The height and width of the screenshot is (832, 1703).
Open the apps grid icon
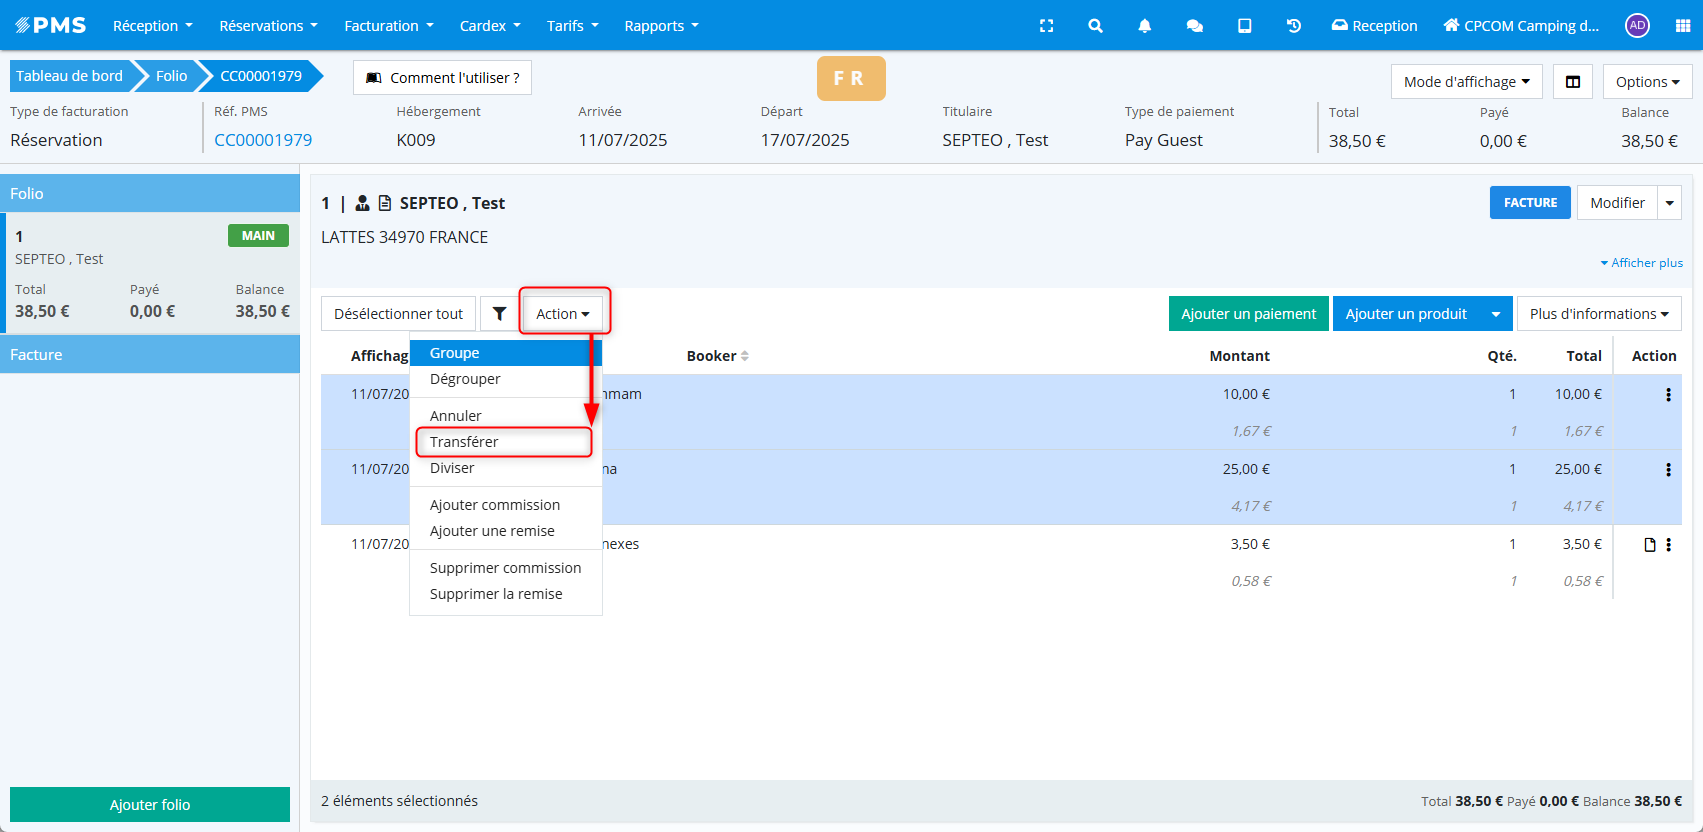(x=1682, y=26)
